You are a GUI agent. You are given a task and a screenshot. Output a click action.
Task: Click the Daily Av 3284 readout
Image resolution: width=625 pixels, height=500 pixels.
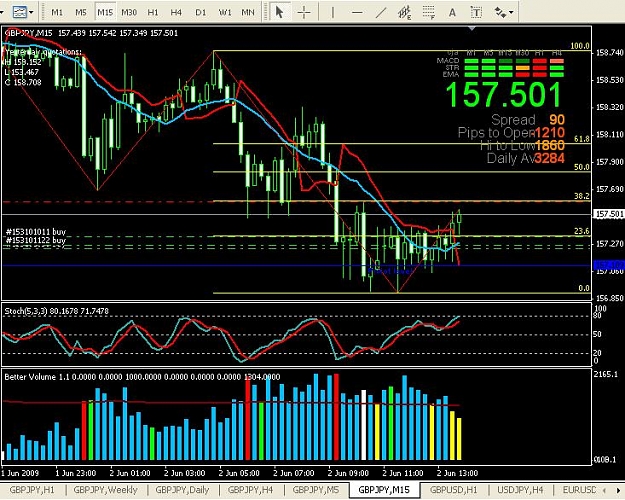click(x=525, y=158)
